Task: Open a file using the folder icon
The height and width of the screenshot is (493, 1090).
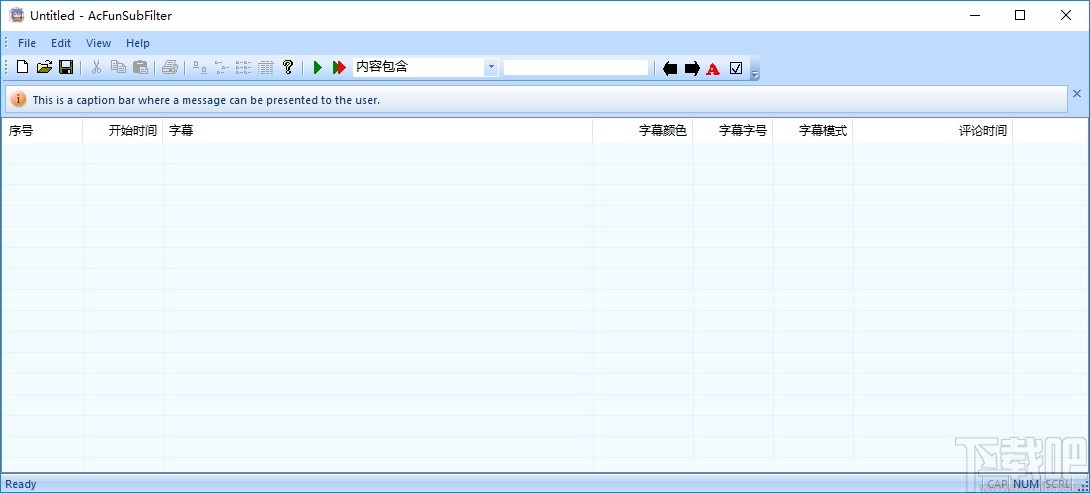Action: tap(44, 67)
